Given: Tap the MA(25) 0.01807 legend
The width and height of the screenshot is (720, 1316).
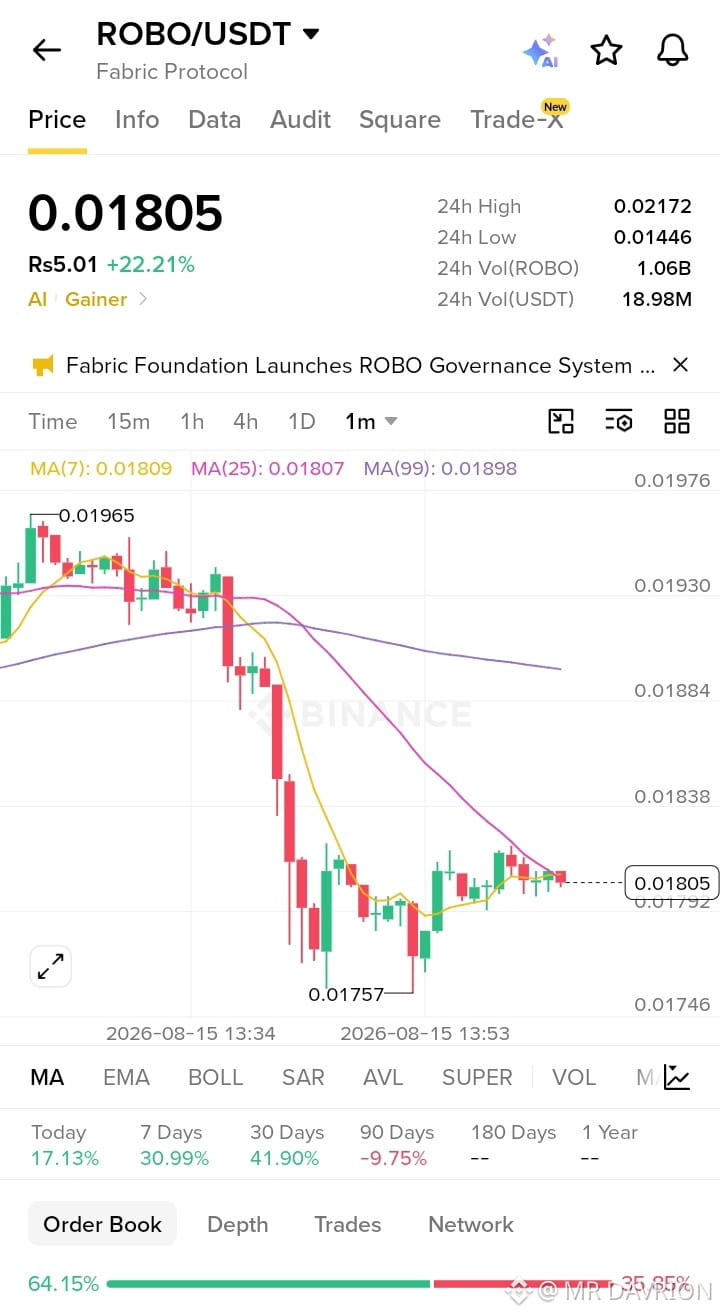Looking at the screenshot, I should coord(267,468).
